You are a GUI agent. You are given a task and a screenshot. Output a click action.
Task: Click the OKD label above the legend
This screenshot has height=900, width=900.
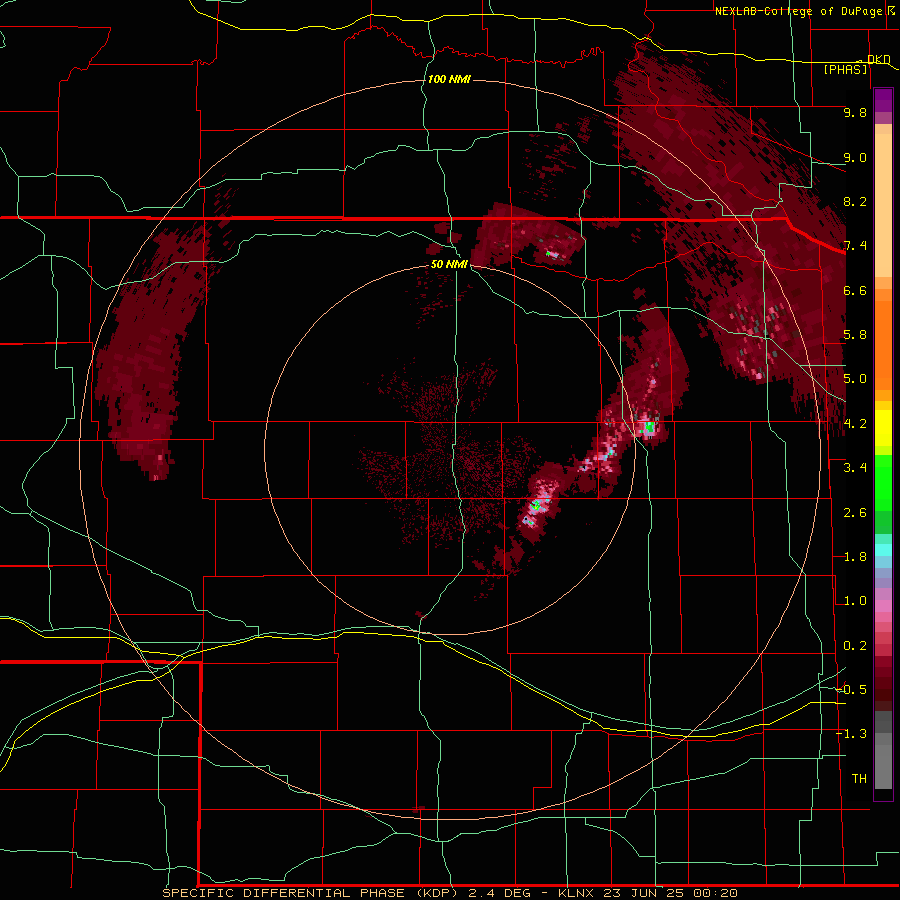click(x=878, y=59)
